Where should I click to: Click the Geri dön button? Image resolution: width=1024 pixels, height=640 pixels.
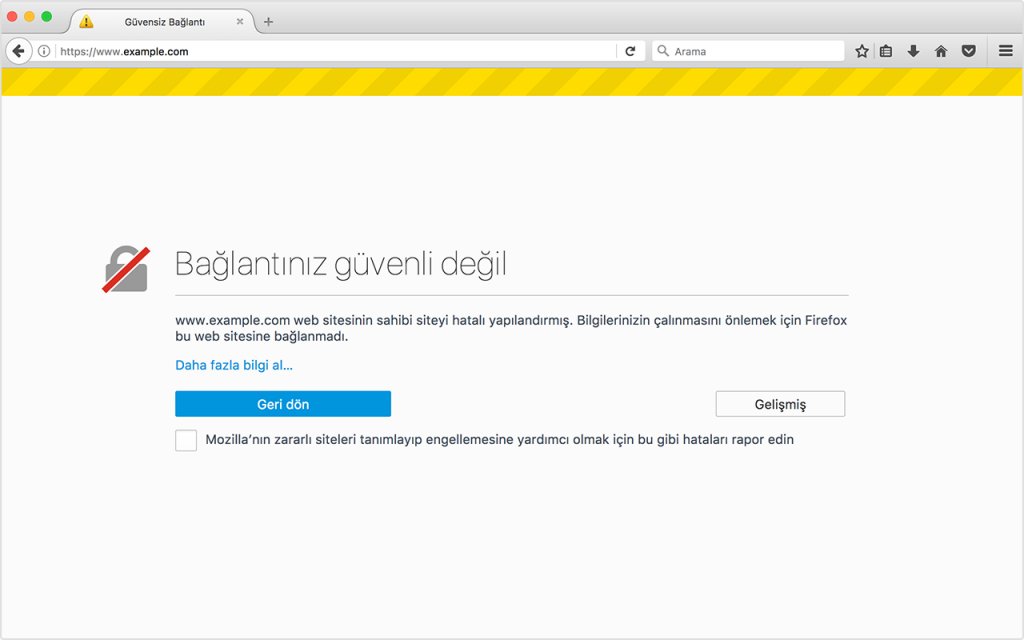pyautogui.click(x=283, y=403)
